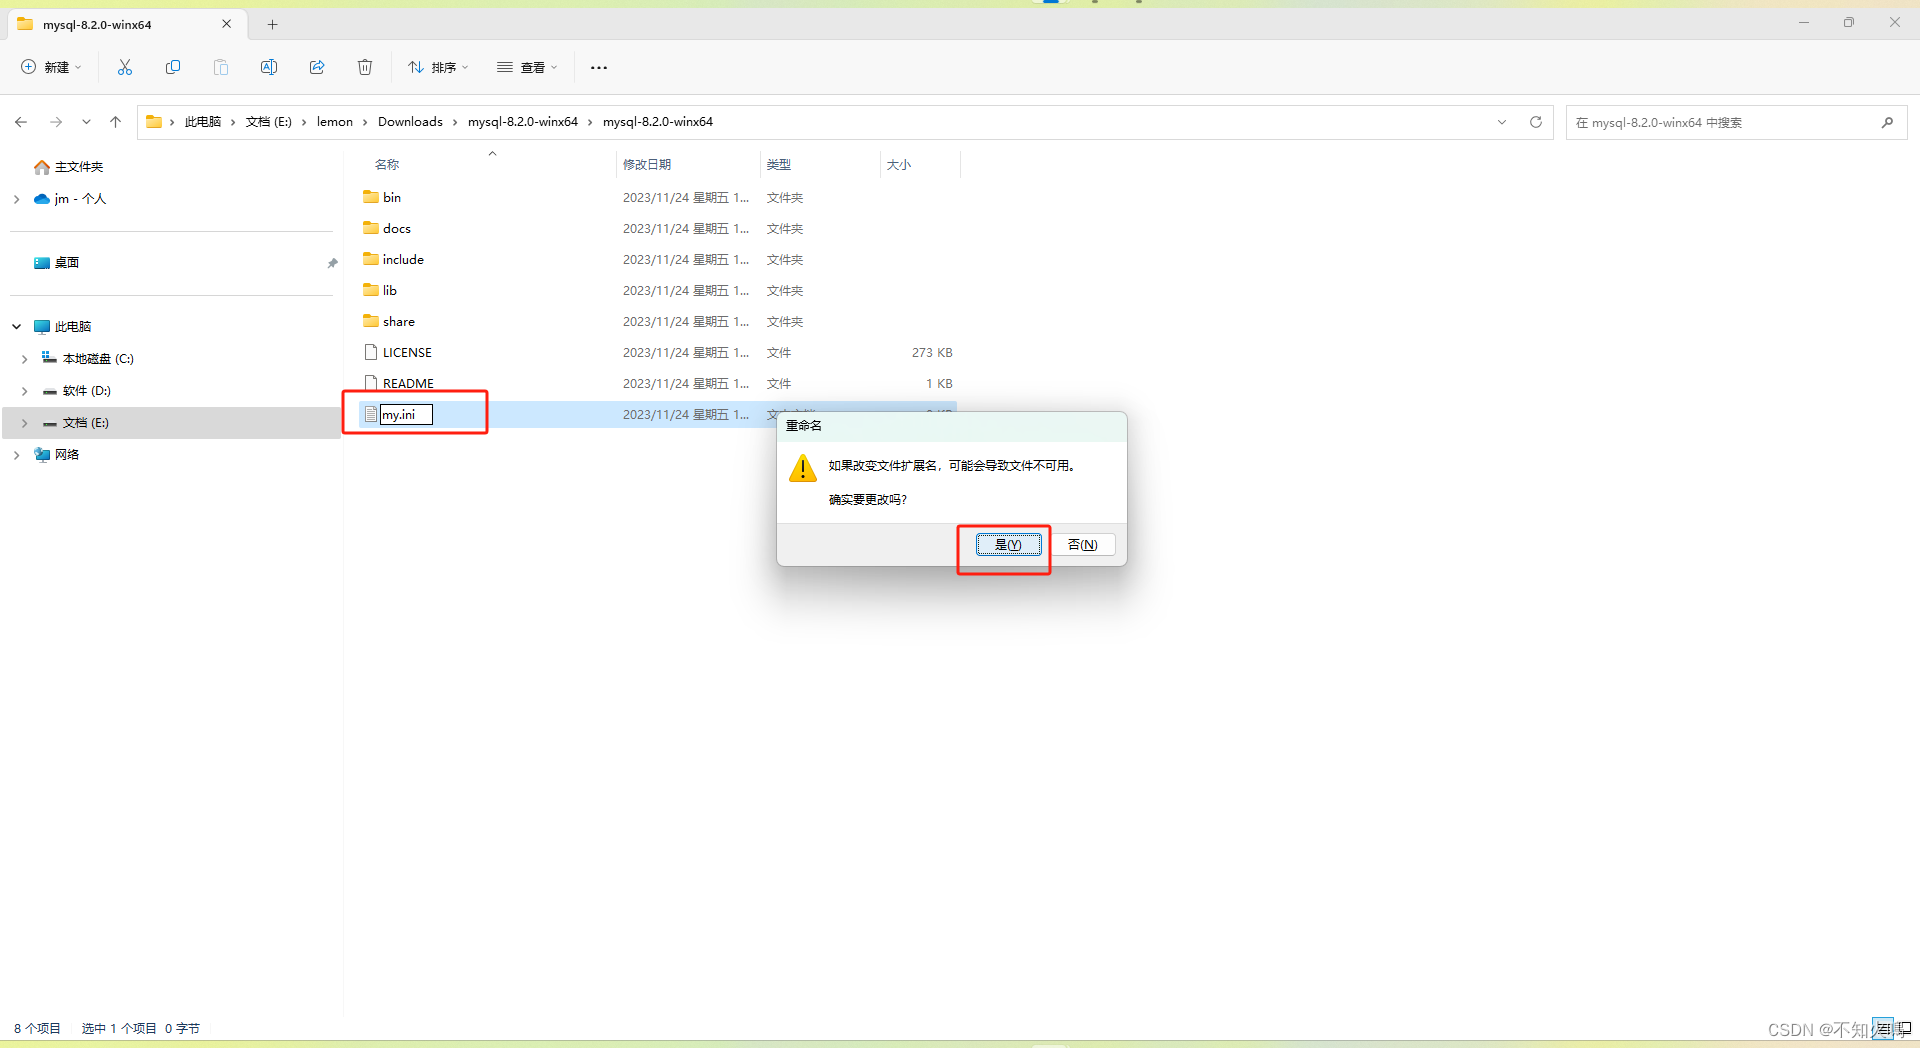
Task: Expand 本地磁盘 (C:) tree node
Action: (x=24, y=359)
